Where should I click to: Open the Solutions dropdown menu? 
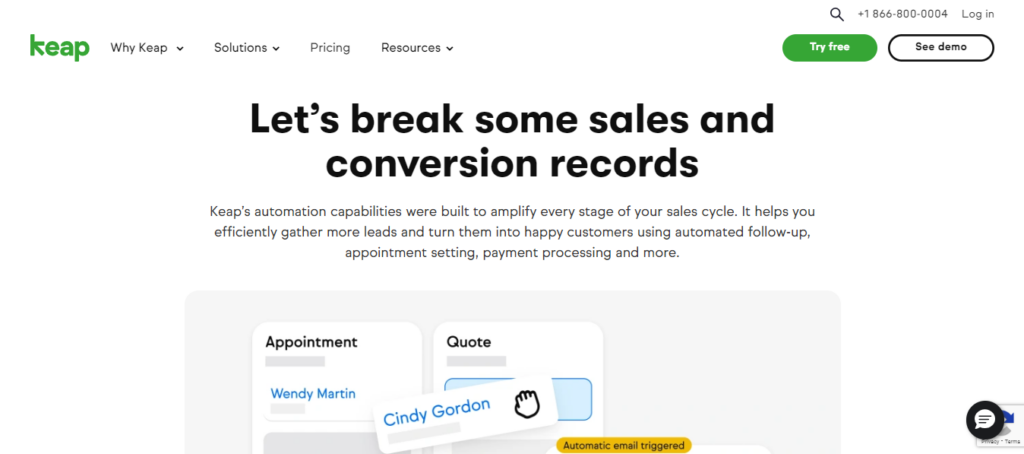click(x=246, y=48)
